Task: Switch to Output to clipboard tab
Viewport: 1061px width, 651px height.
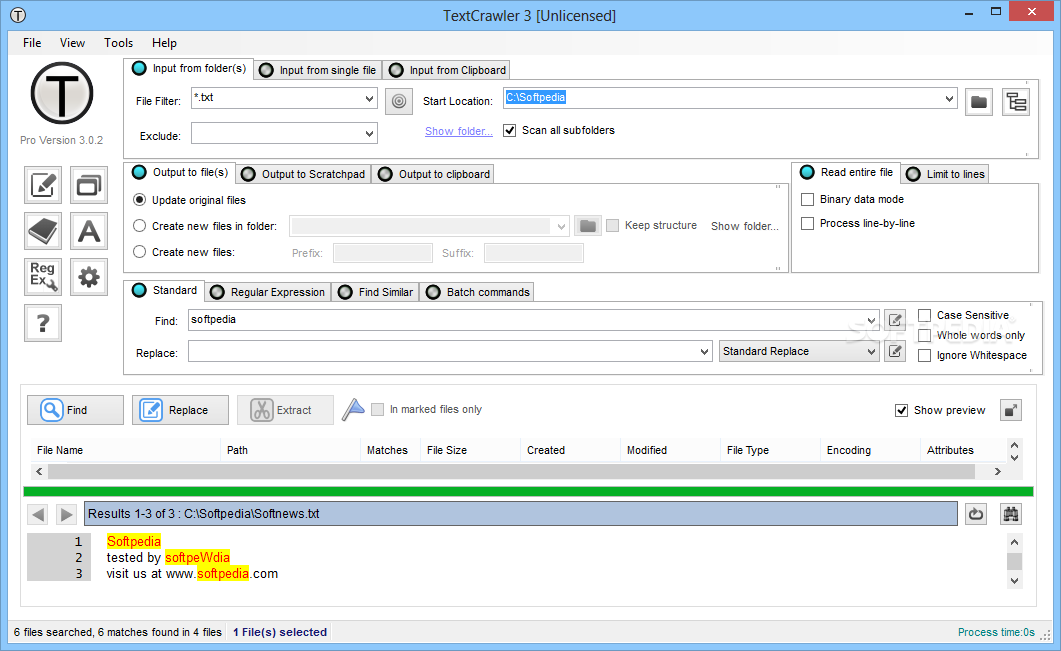Action: coord(434,174)
